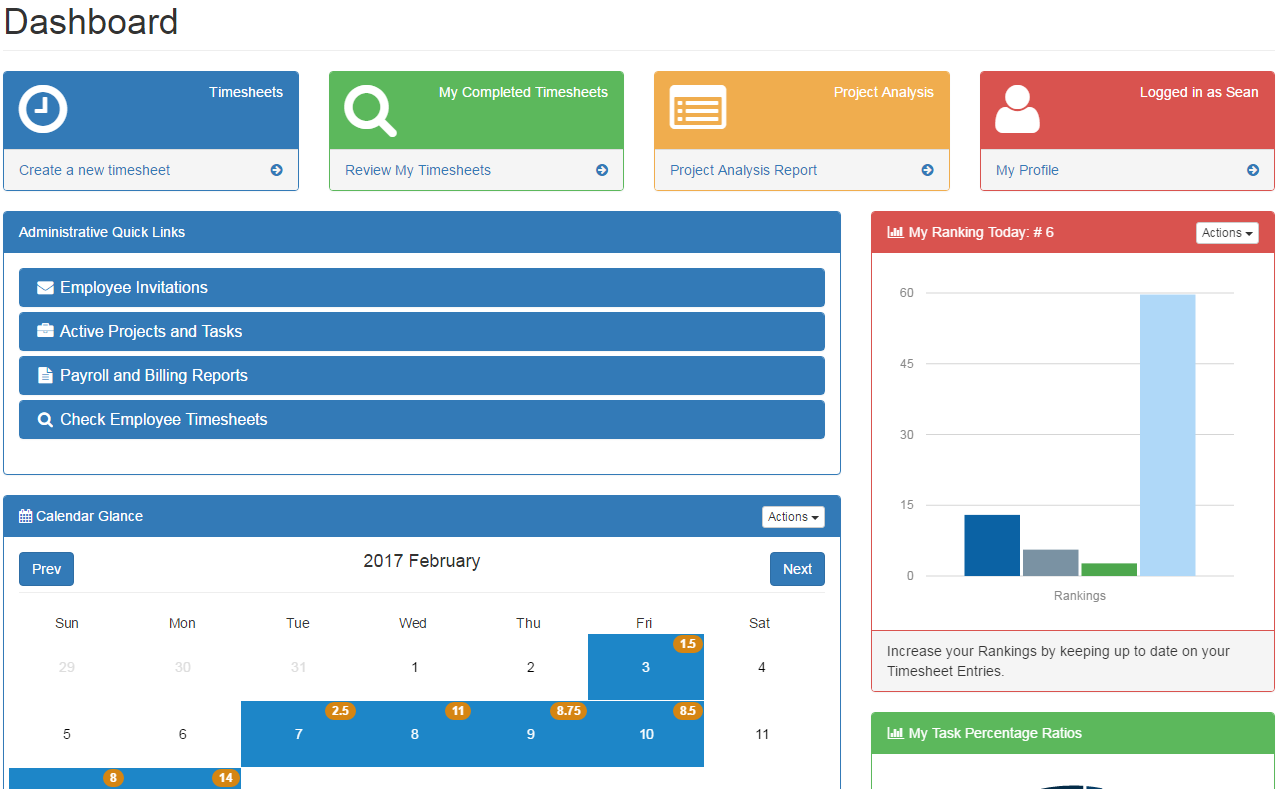Select February 3 on calendar

click(646, 667)
